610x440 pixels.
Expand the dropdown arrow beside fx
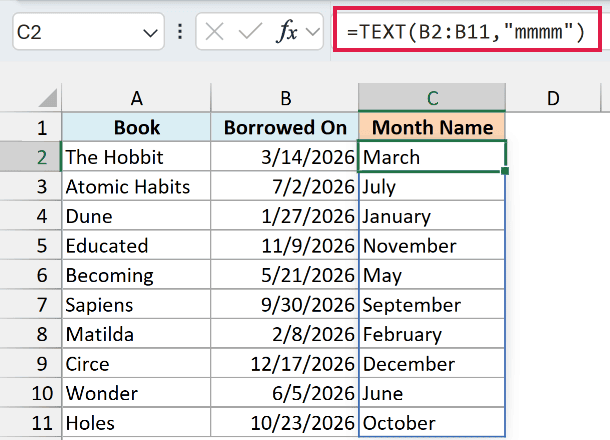[313, 32]
